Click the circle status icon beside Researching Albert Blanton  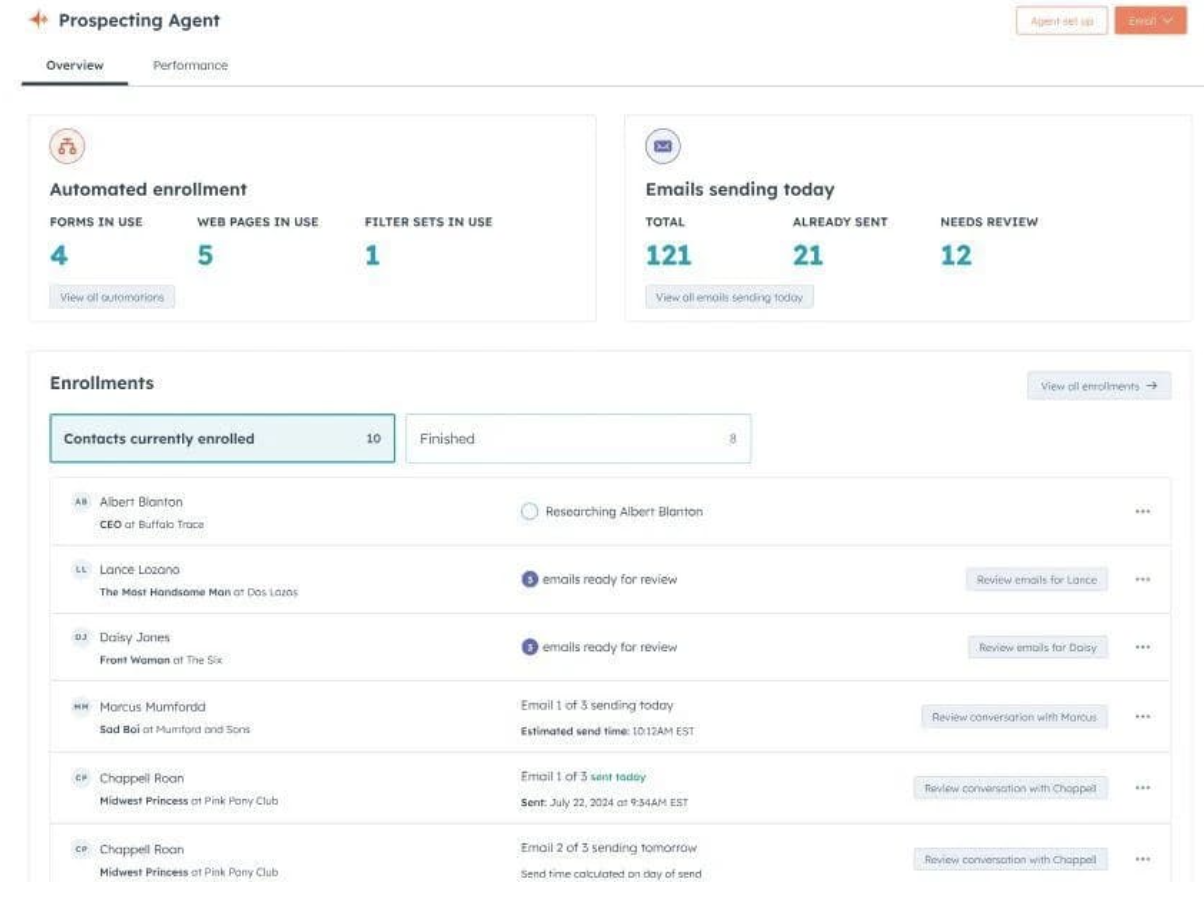coord(529,512)
